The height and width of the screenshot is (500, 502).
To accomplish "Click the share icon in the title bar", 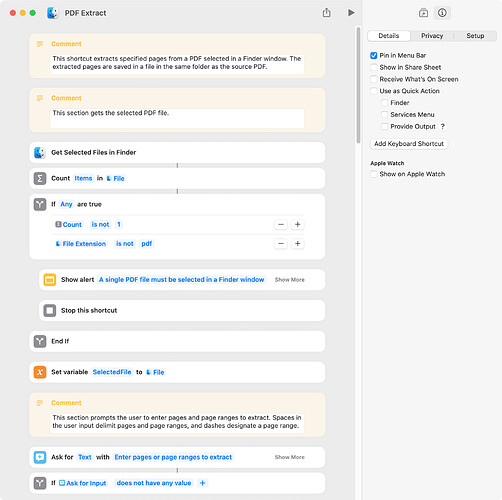I will click(x=327, y=13).
